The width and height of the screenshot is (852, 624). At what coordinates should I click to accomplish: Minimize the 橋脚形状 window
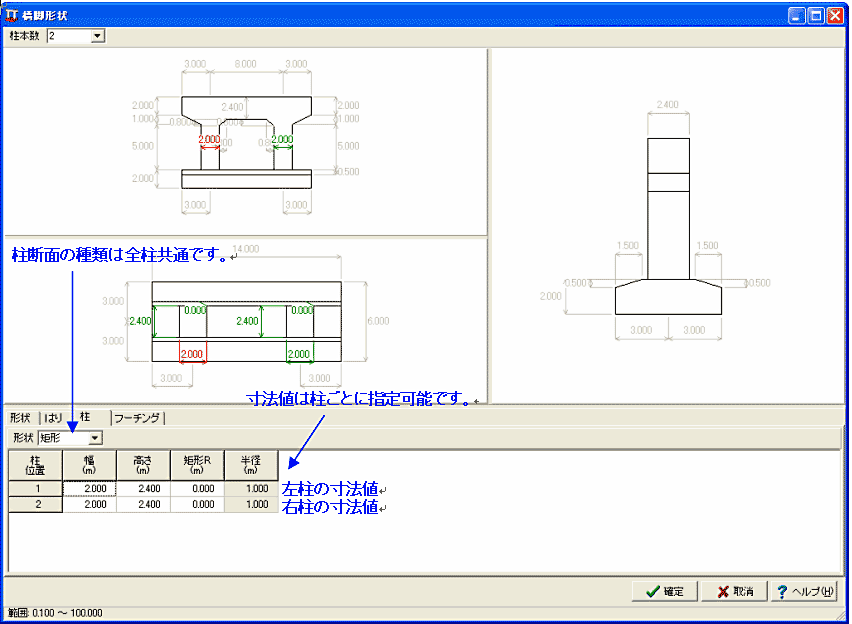(x=797, y=16)
